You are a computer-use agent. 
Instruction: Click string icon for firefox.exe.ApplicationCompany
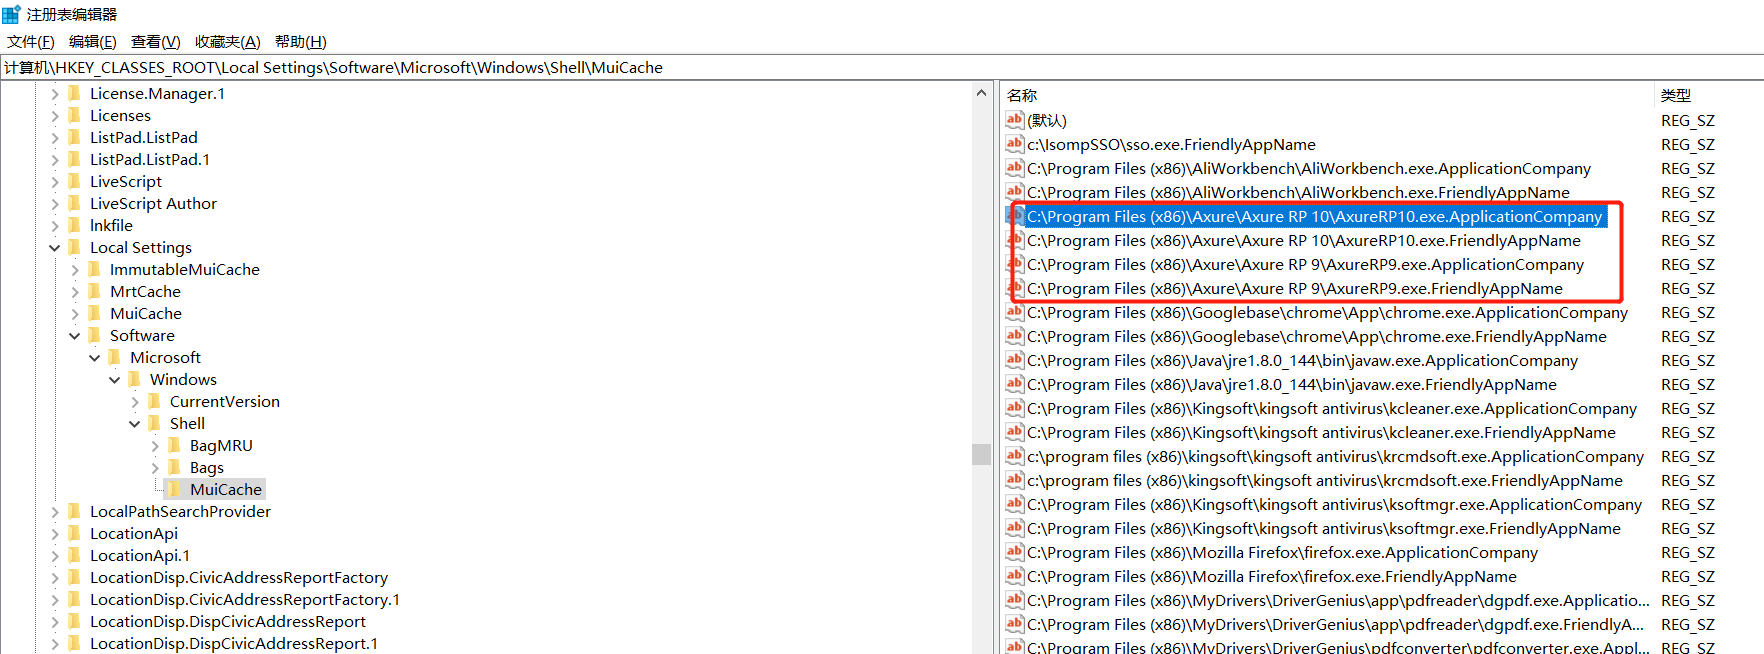pyautogui.click(x=1015, y=552)
